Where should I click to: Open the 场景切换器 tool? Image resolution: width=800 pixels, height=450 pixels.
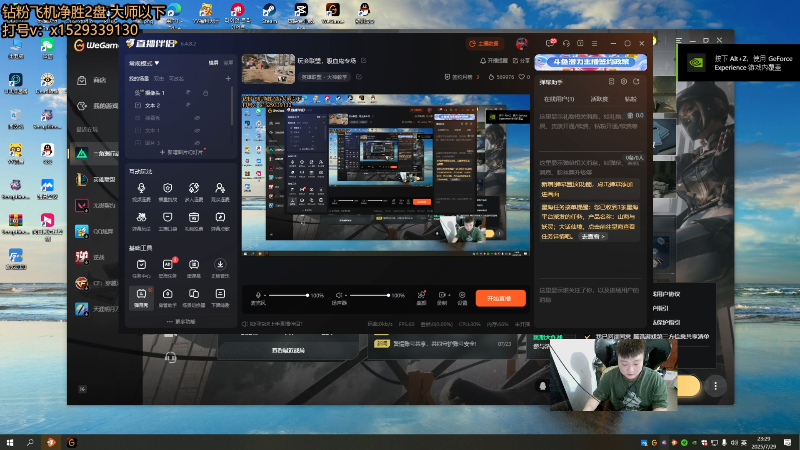pos(194,294)
